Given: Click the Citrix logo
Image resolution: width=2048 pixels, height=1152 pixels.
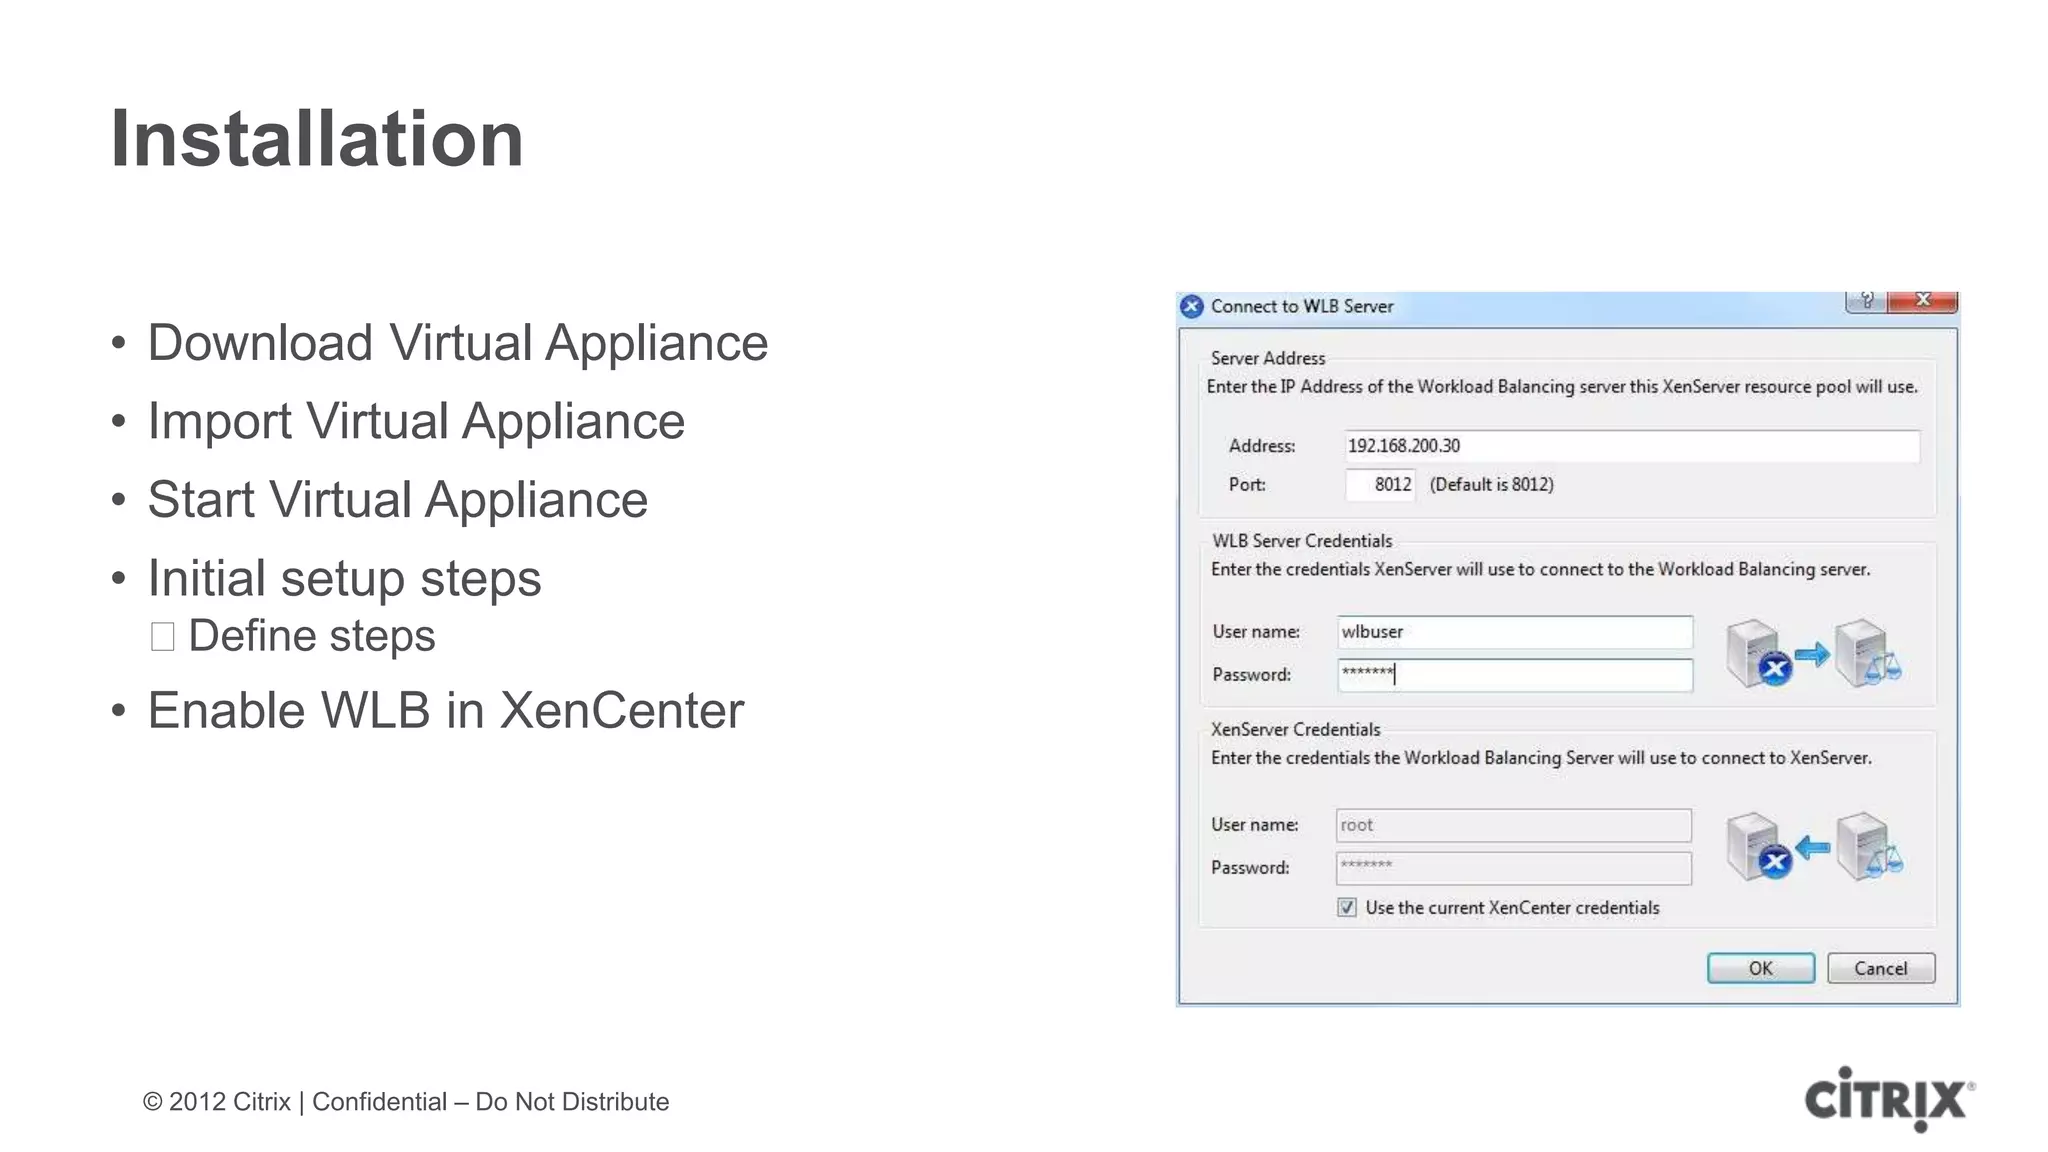Looking at the screenshot, I should pyautogui.click(x=1889, y=1098).
